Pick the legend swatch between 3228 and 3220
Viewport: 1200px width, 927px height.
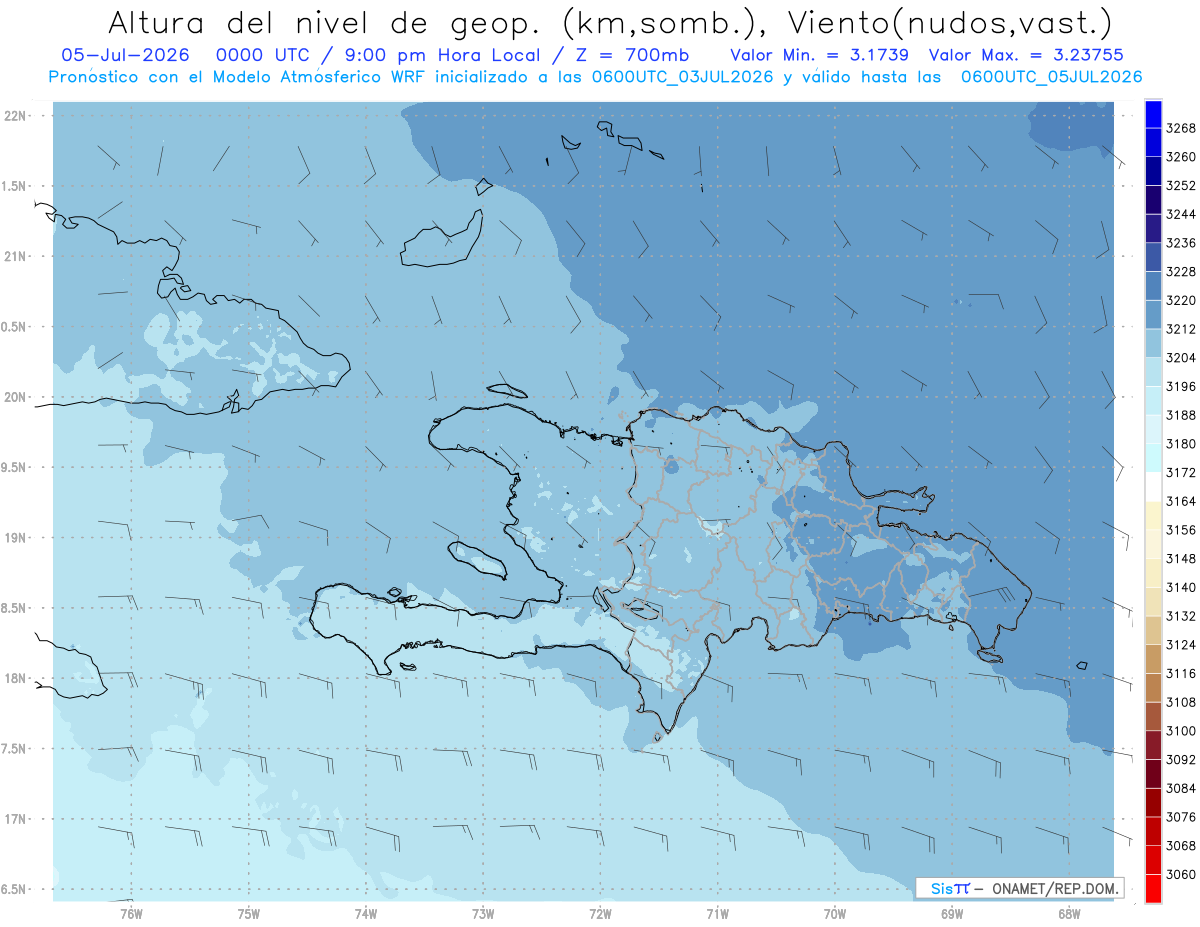click(x=1153, y=286)
